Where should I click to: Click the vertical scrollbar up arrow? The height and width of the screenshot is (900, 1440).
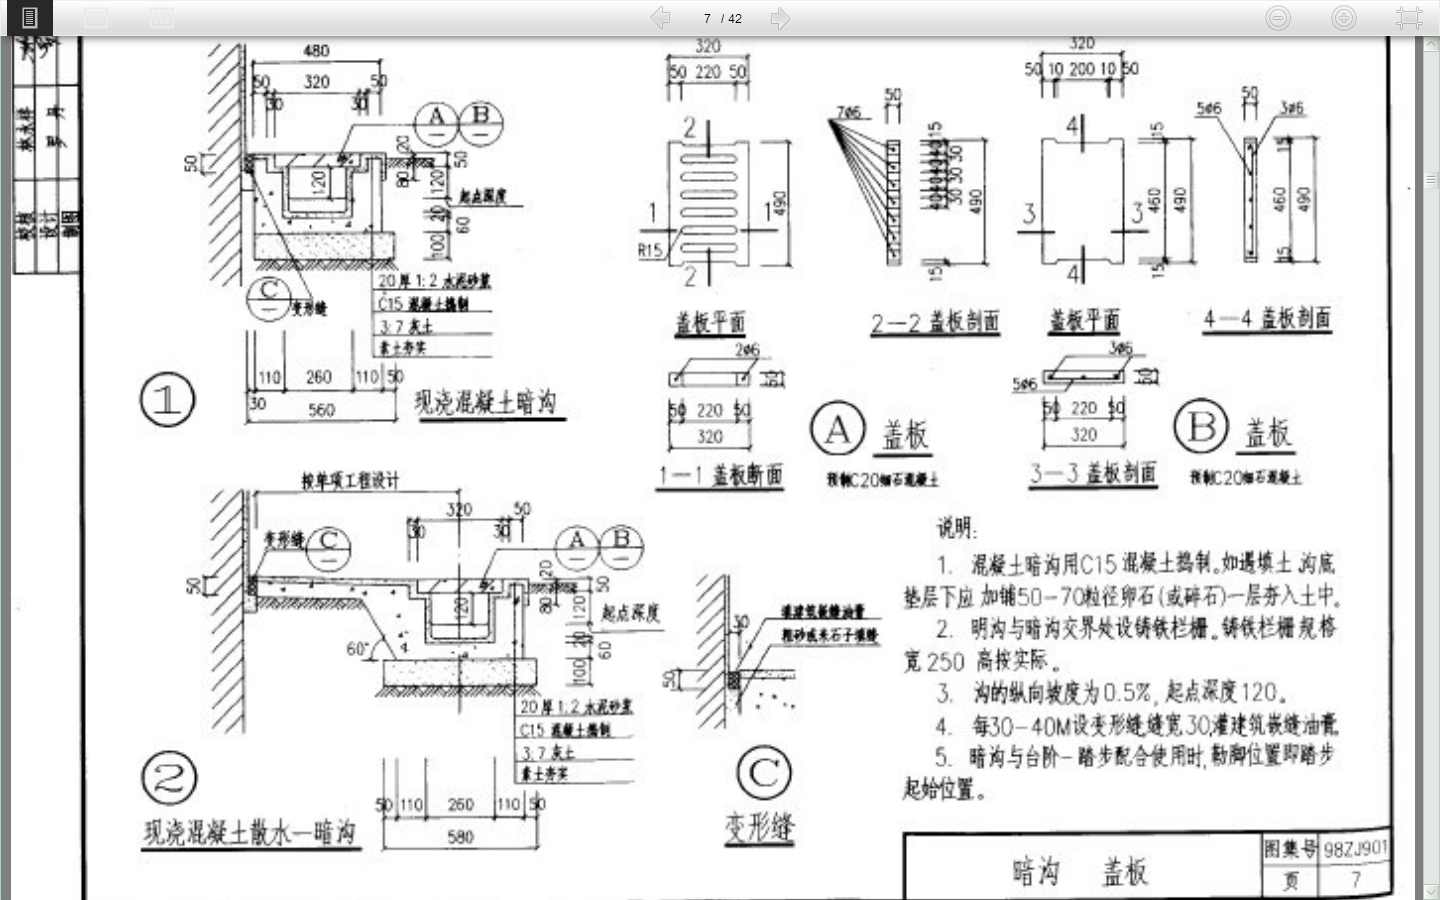click(x=1431, y=45)
